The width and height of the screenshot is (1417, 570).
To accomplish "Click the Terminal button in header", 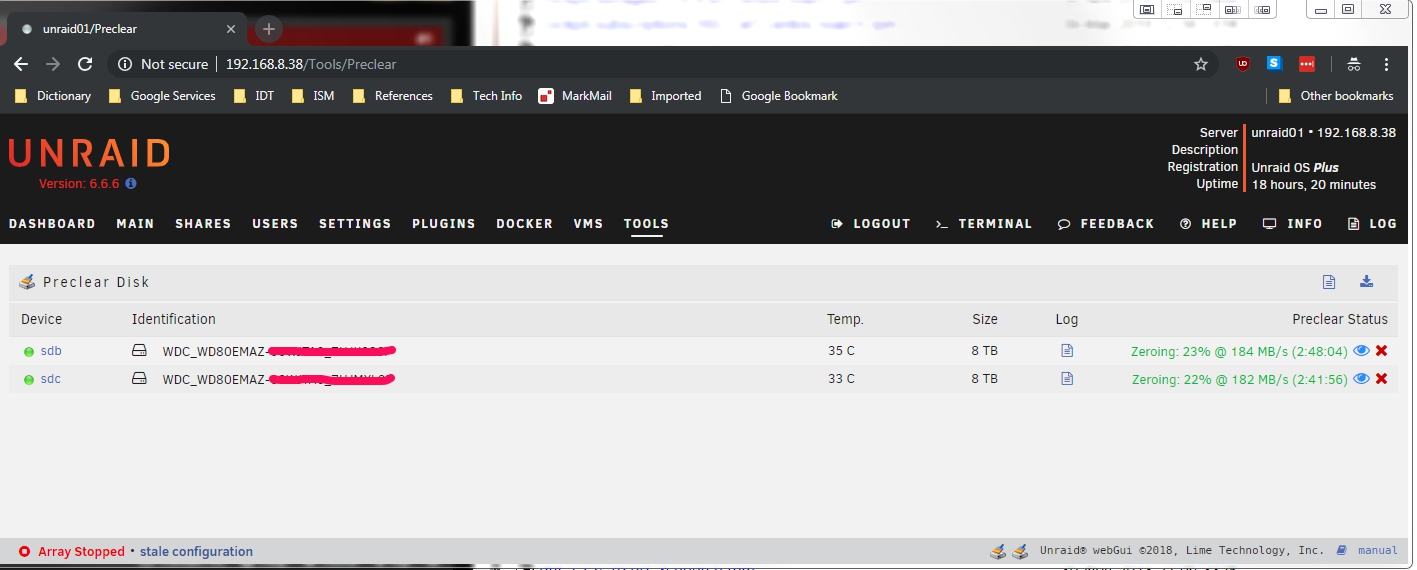I will click(x=984, y=224).
